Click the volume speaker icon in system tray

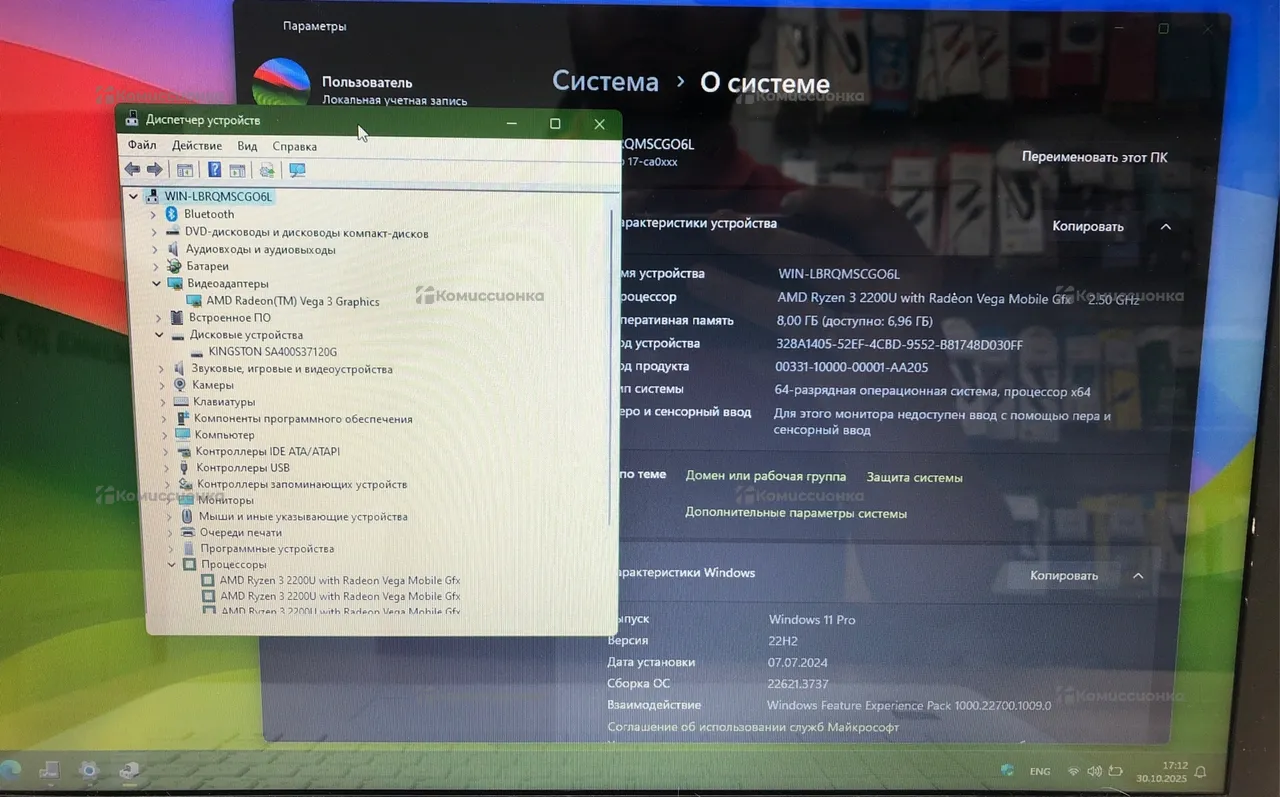[x=1094, y=772]
